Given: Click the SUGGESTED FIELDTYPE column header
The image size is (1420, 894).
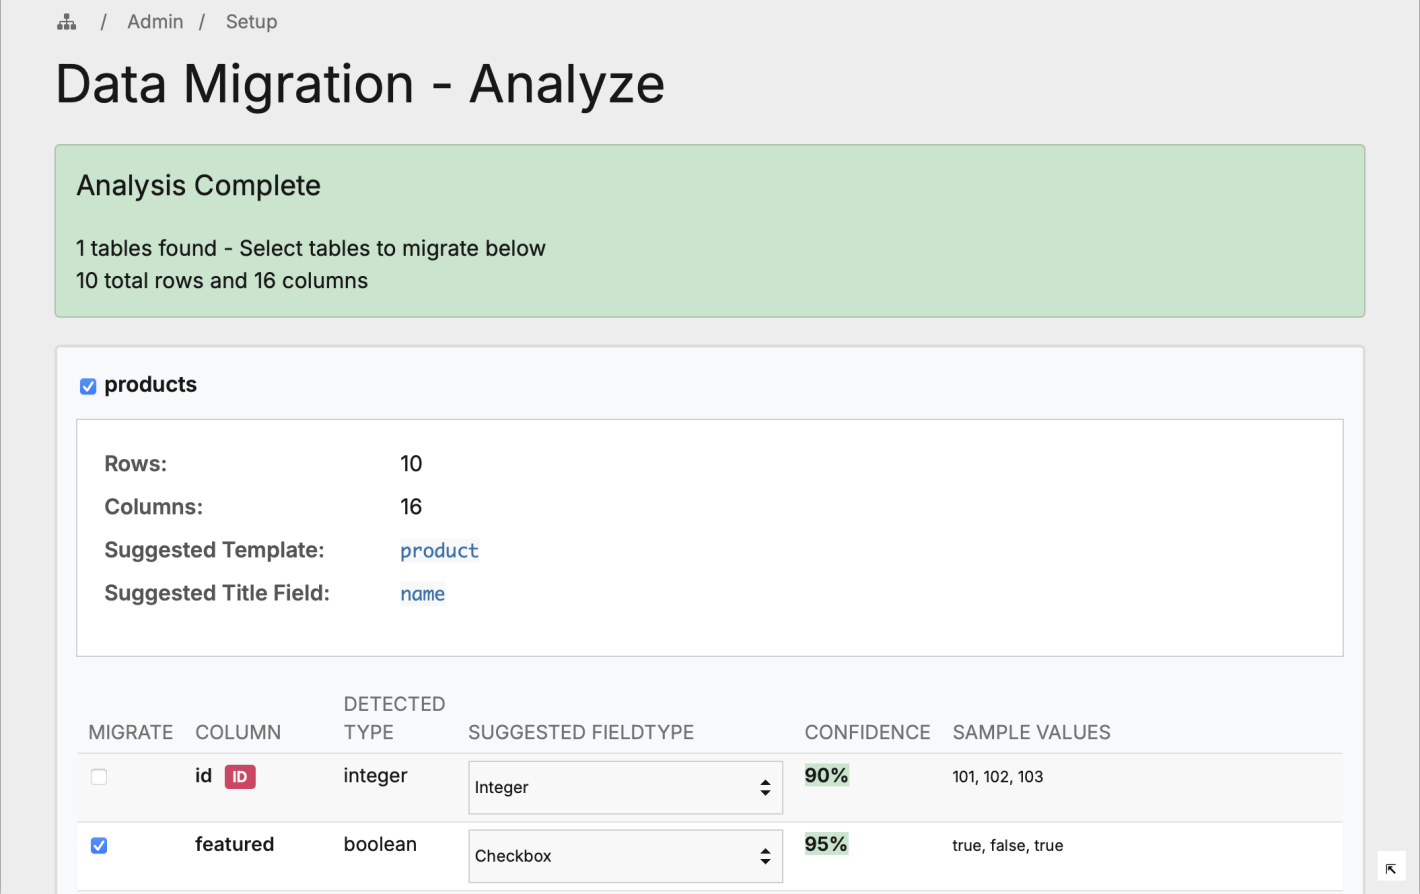Looking at the screenshot, I should click(x=581, y=733).
